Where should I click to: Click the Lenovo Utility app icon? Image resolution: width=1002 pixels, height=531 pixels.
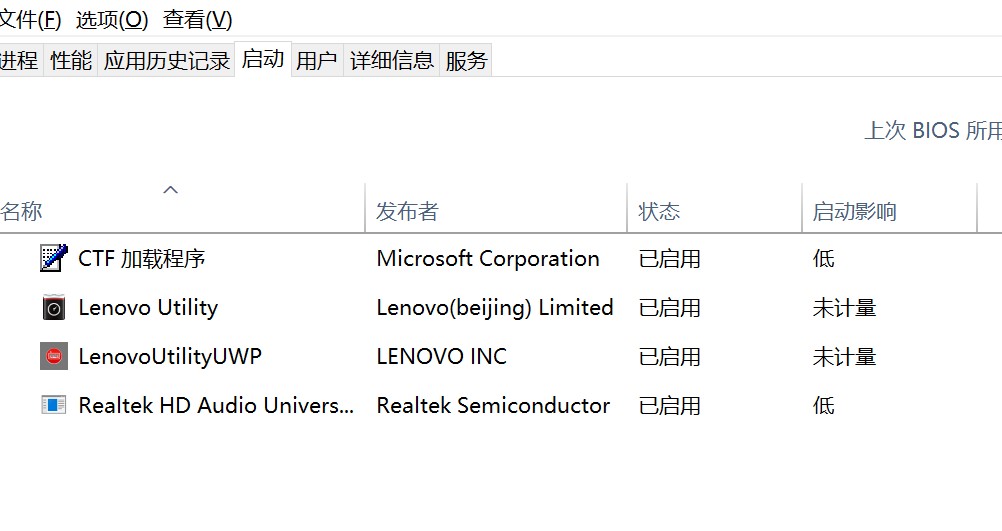pyautogui.click(x=54, y=307)
